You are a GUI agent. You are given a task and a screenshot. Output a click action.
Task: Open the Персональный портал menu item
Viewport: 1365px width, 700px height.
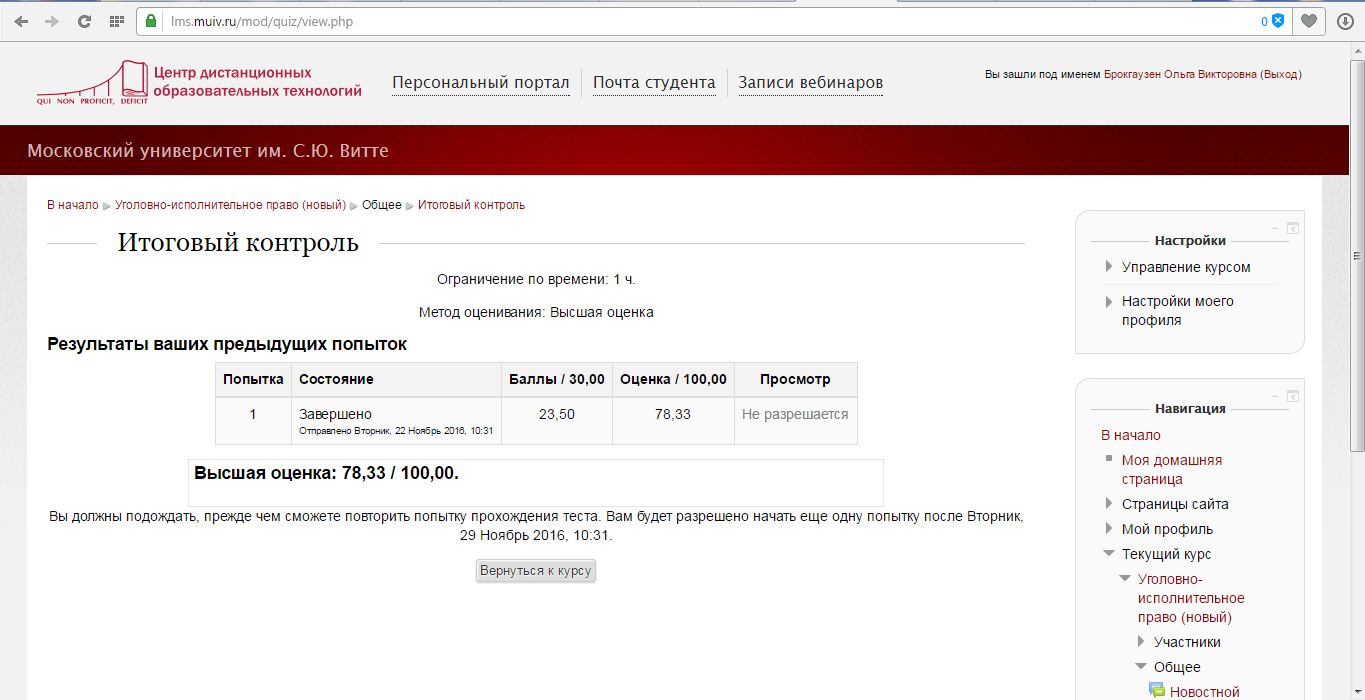coord(480,83)
